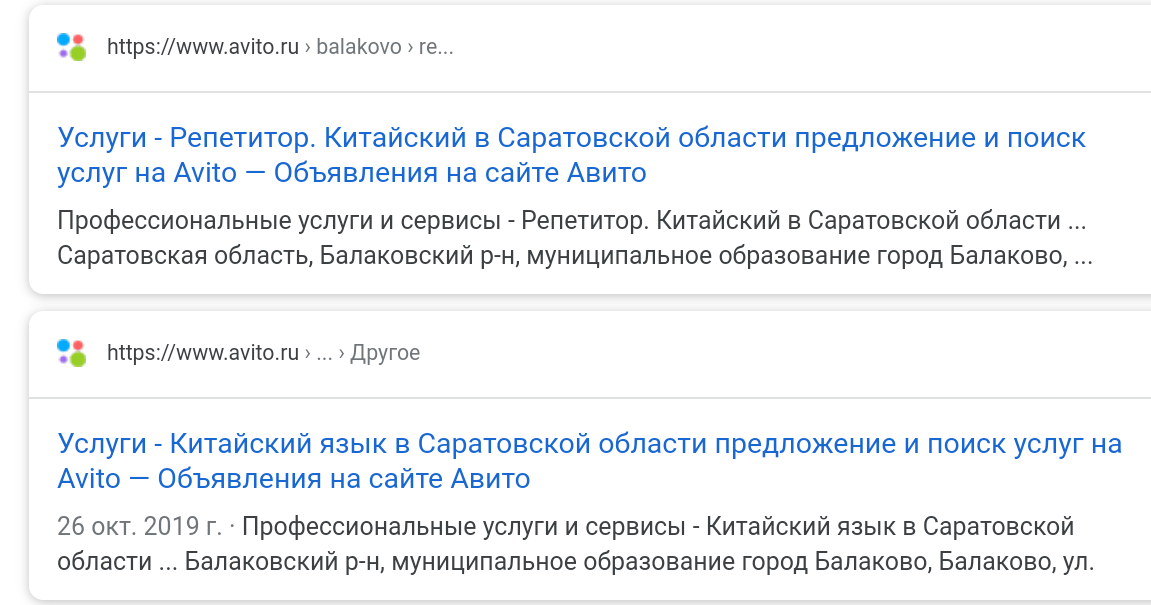Click the title line 'Avito — Объявления на сайте Авито'
1151x605 pixels.
click(294, 479)
